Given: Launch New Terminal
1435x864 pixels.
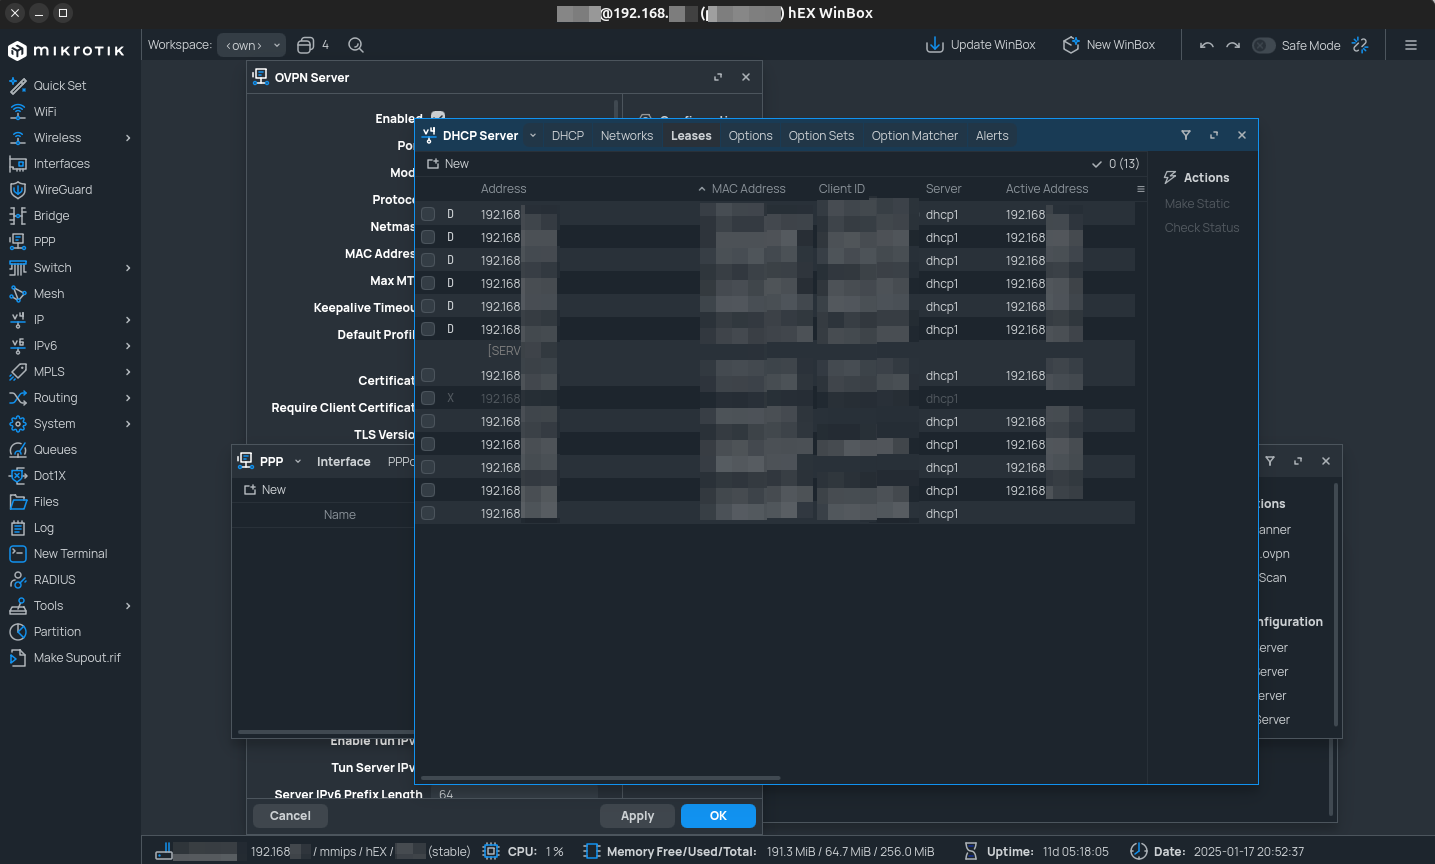Looking at the screenshot, I should tap(70, 554).
